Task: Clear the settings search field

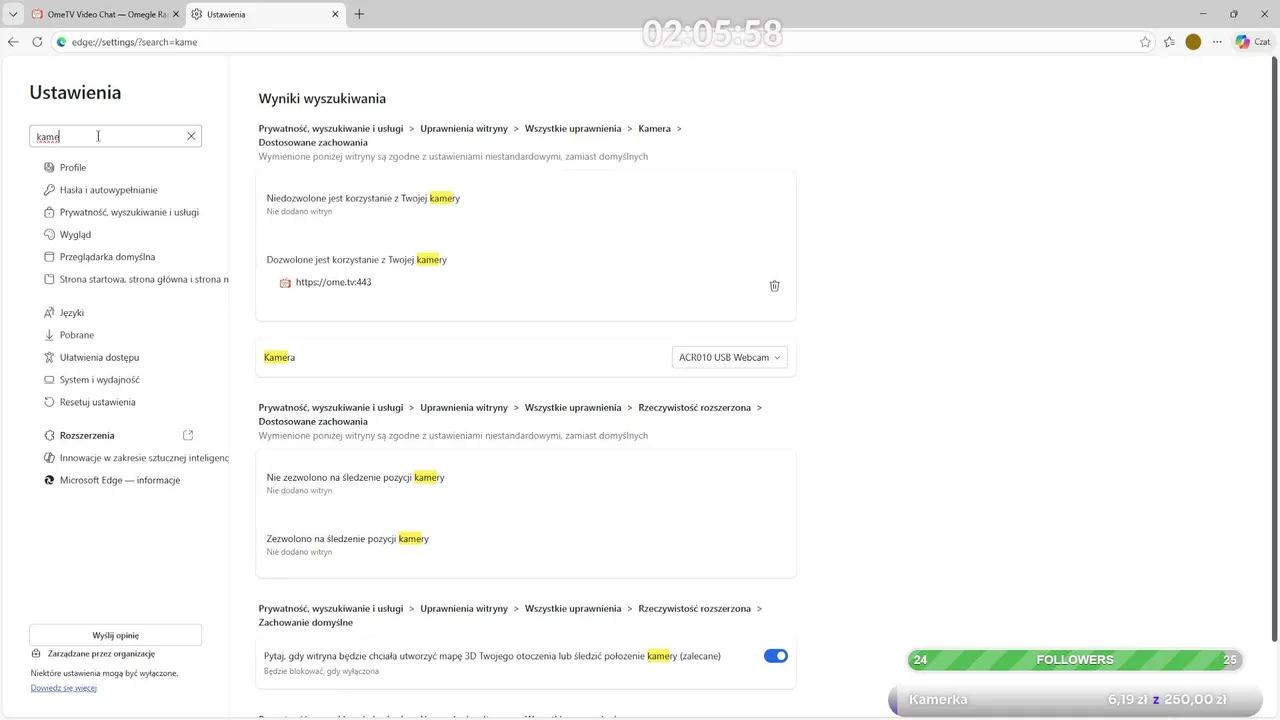Action: (x=191, y=136)
